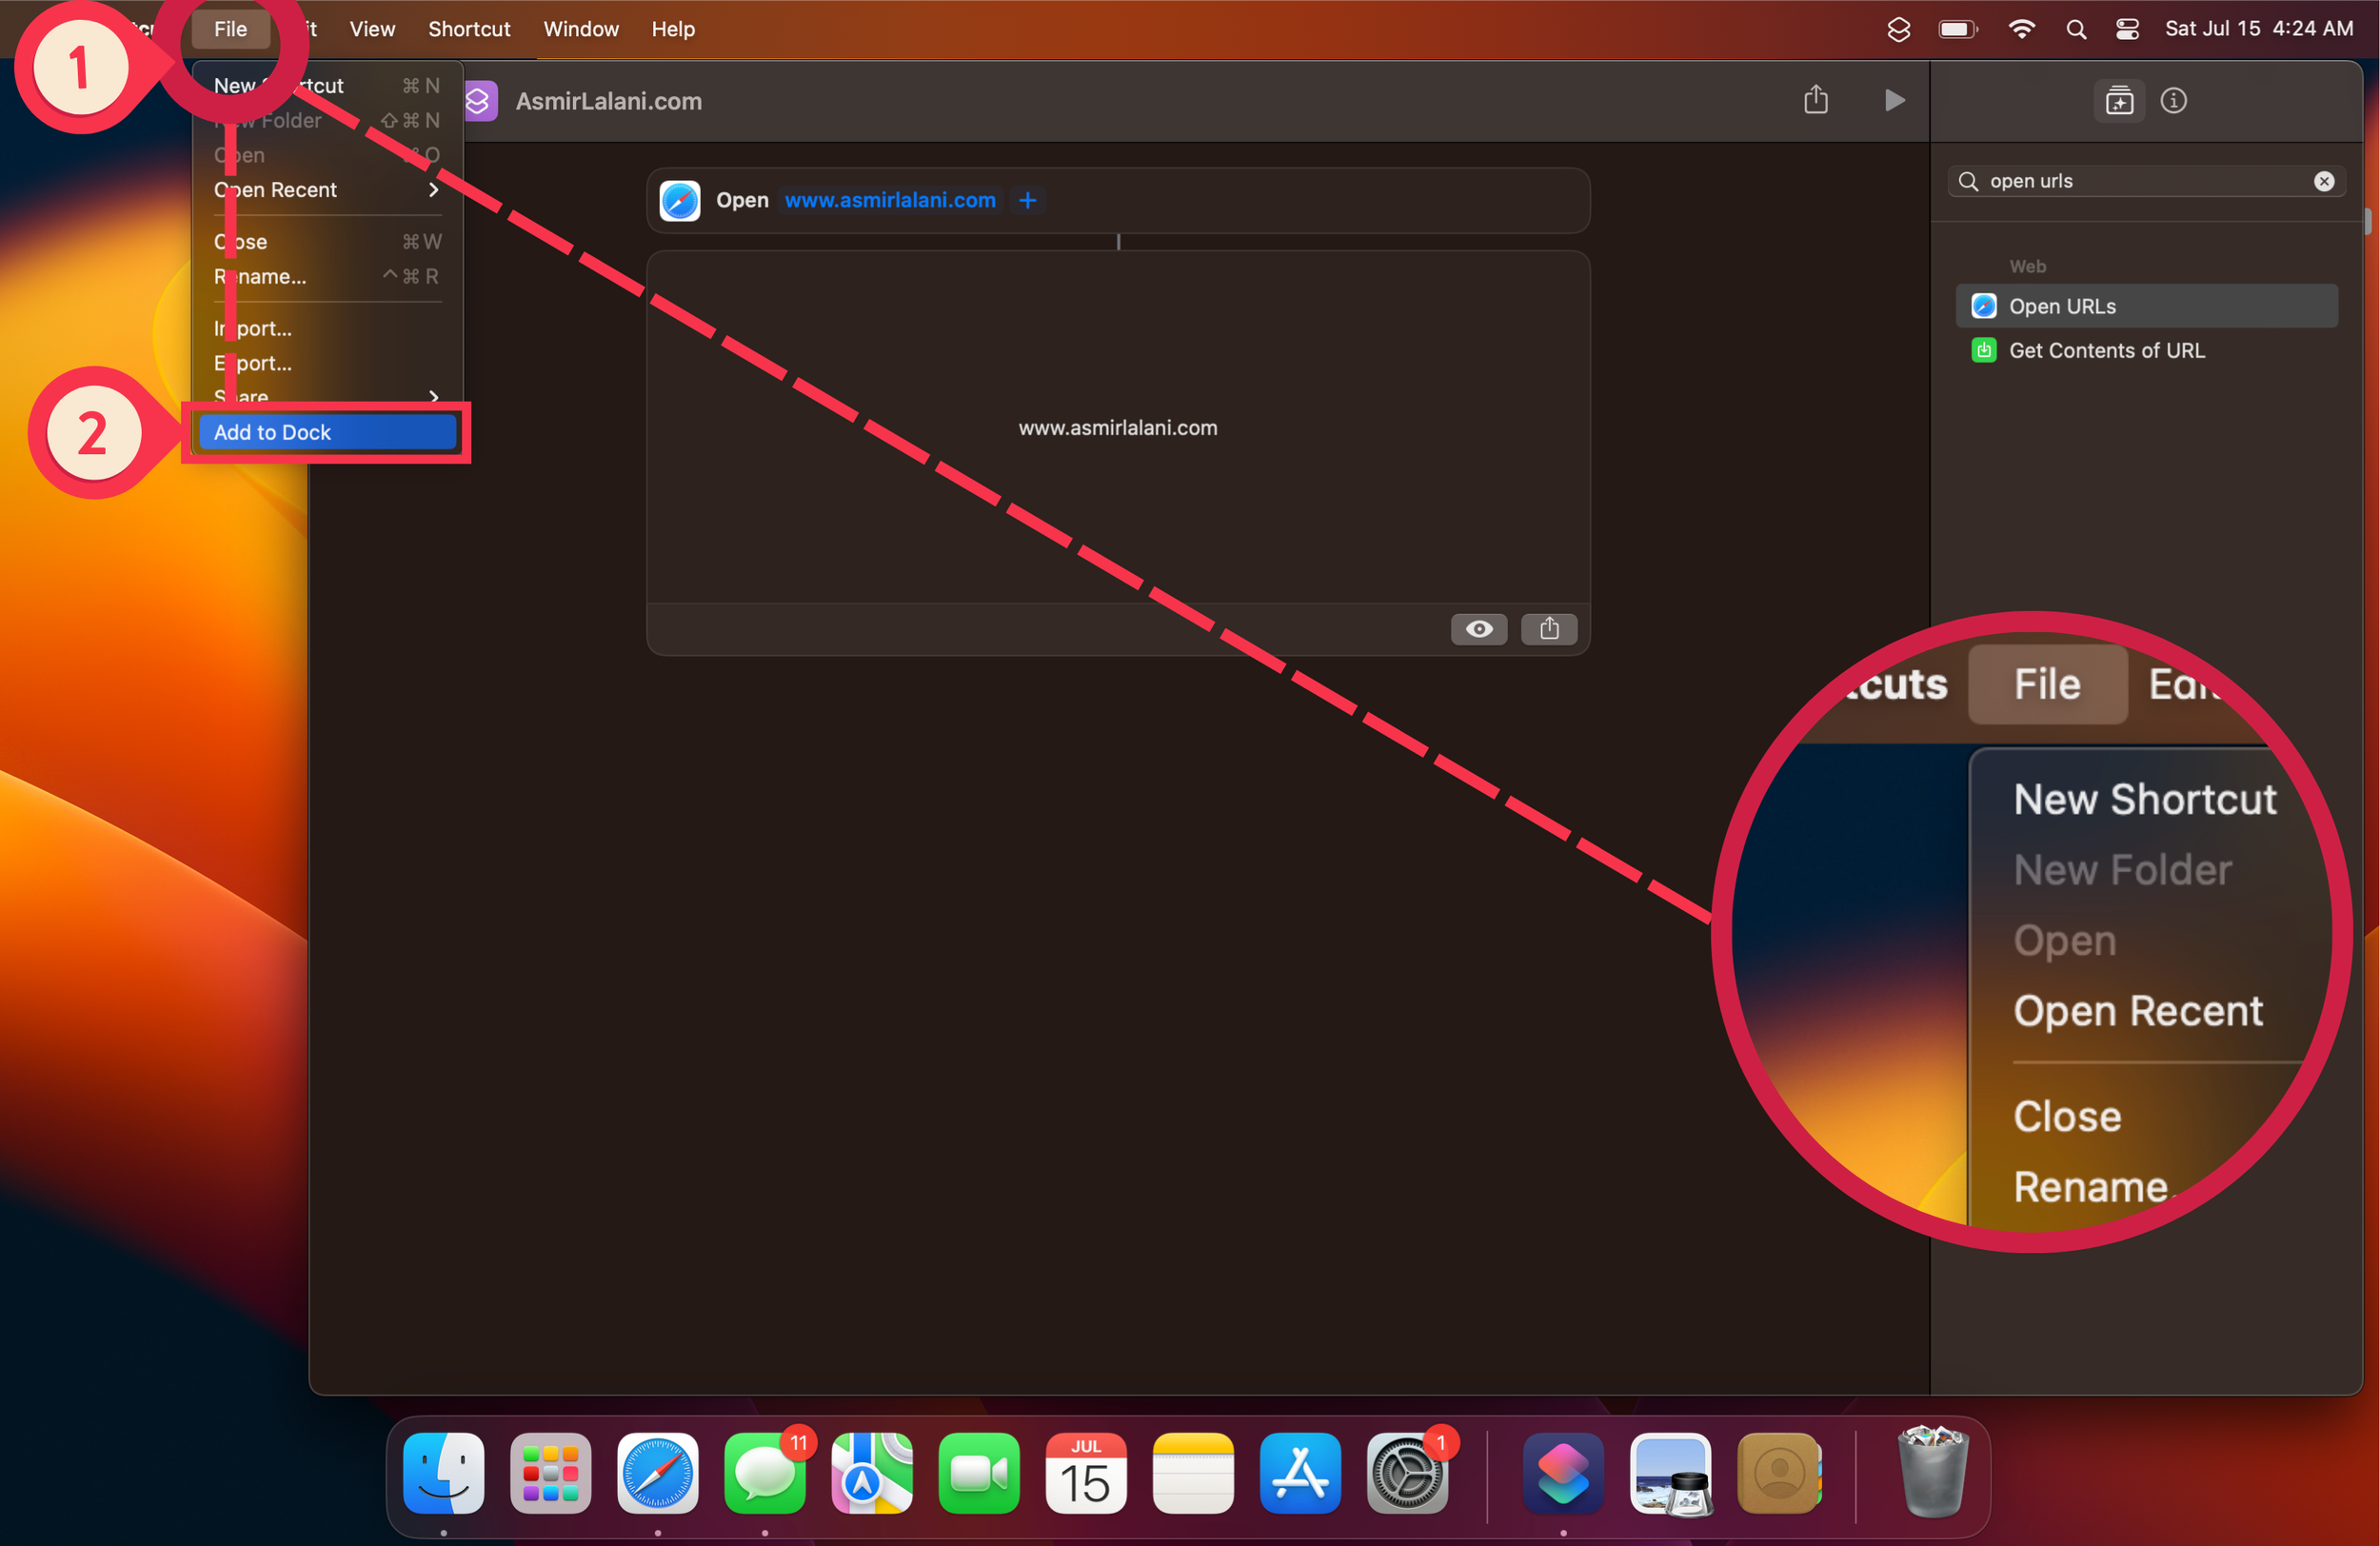Open Control Center from the menu bar

(2127, 29)
